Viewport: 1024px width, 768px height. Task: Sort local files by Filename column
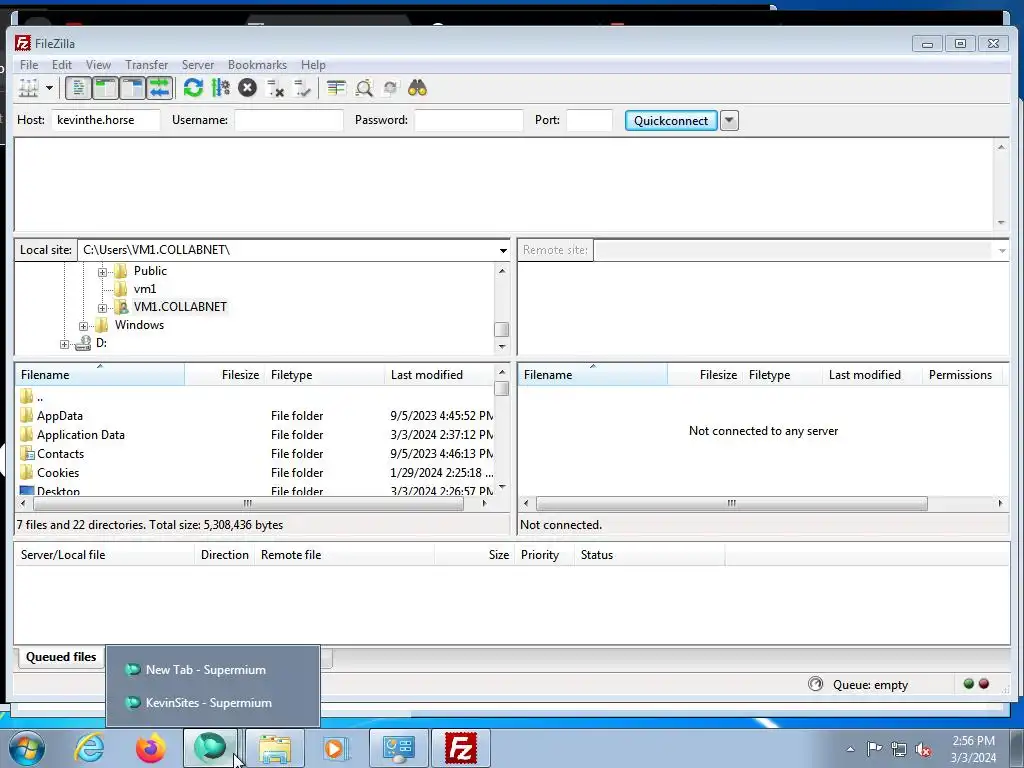[x=100, y=375]
